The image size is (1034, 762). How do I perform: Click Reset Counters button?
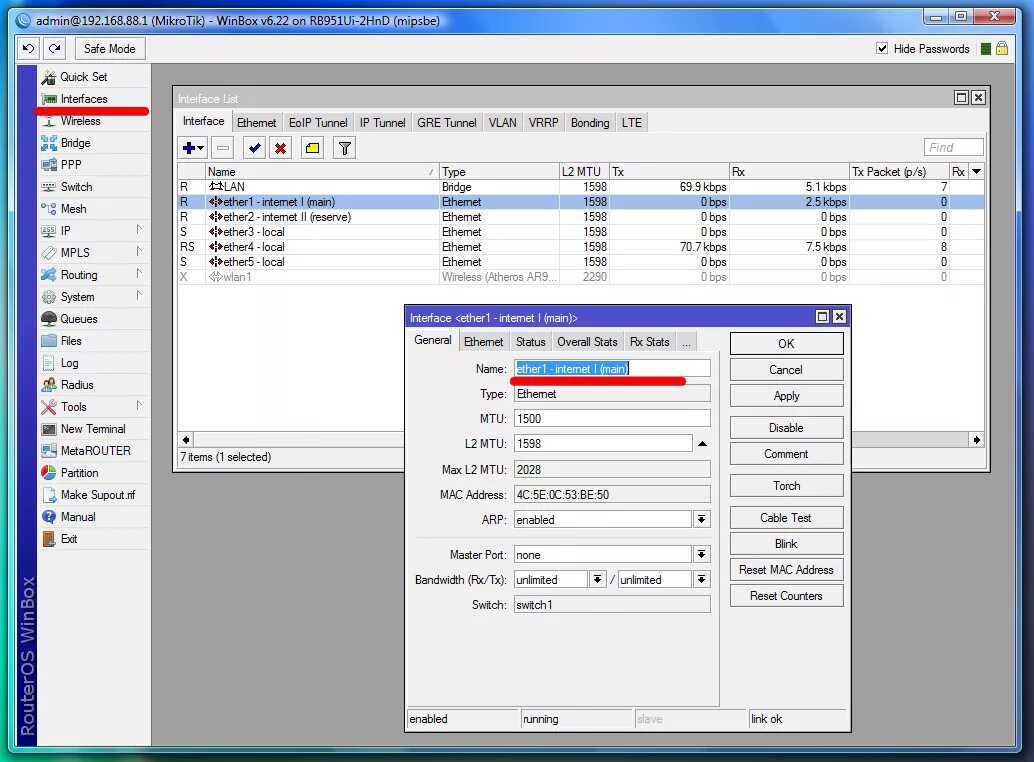pyautogui.click(x=786, y=596)
